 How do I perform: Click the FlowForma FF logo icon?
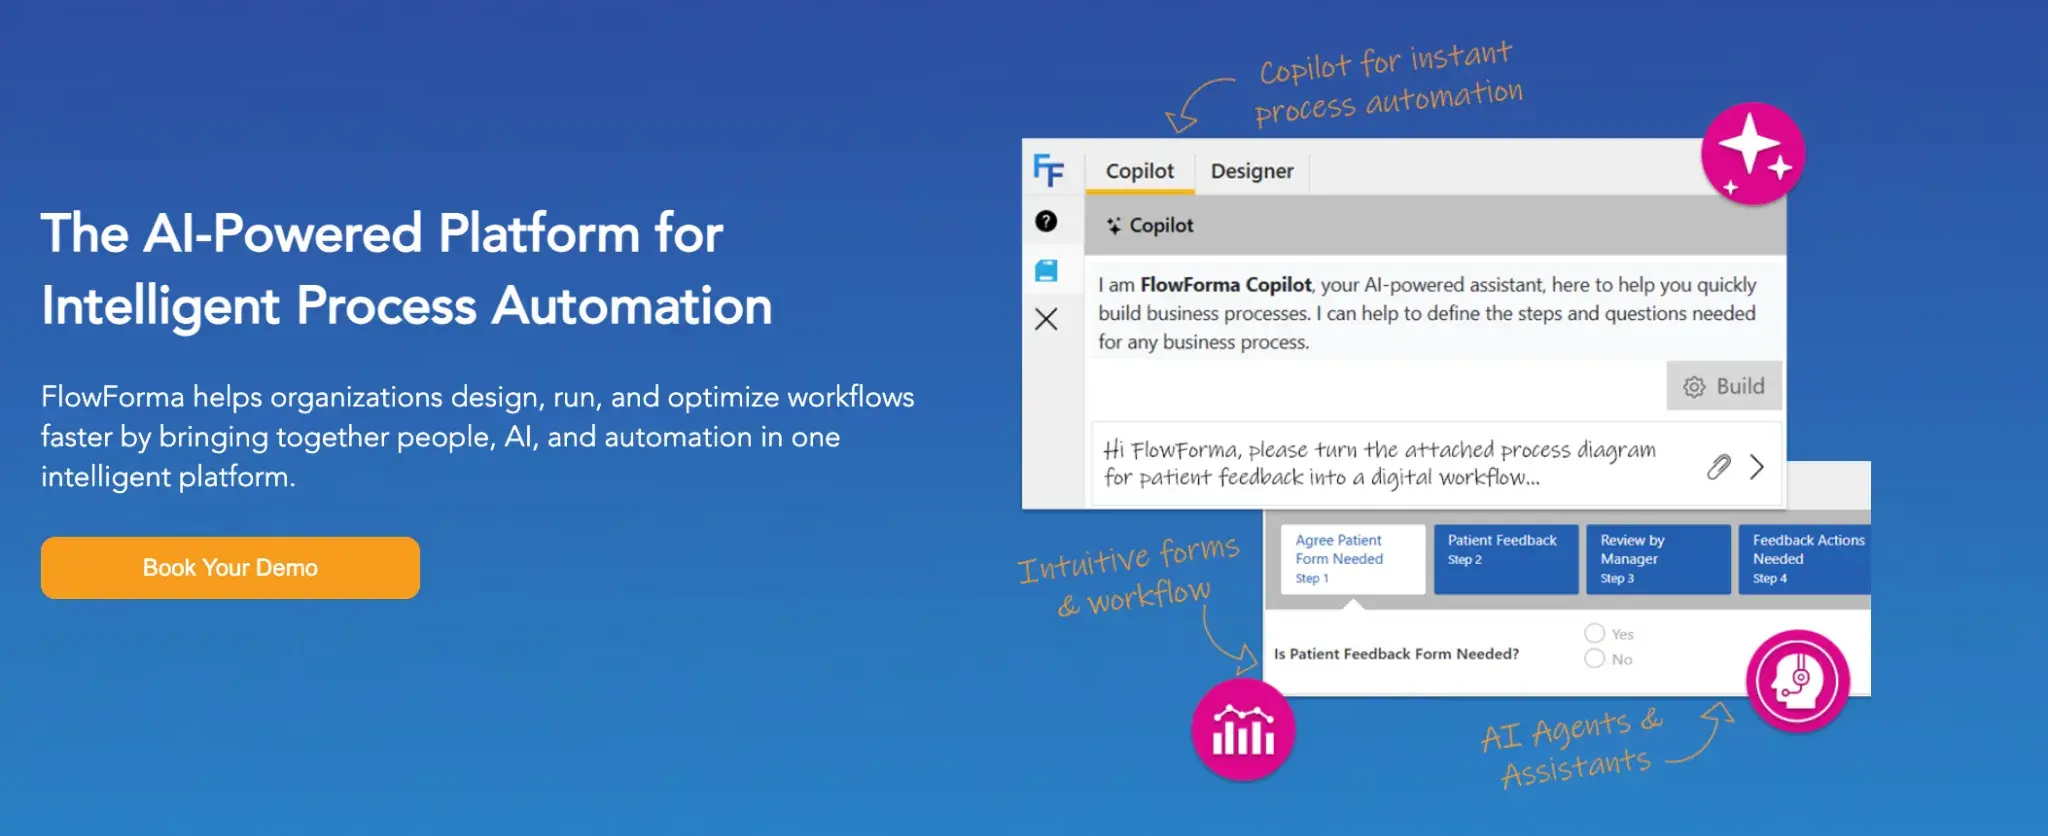click(x=1048, y=171)
